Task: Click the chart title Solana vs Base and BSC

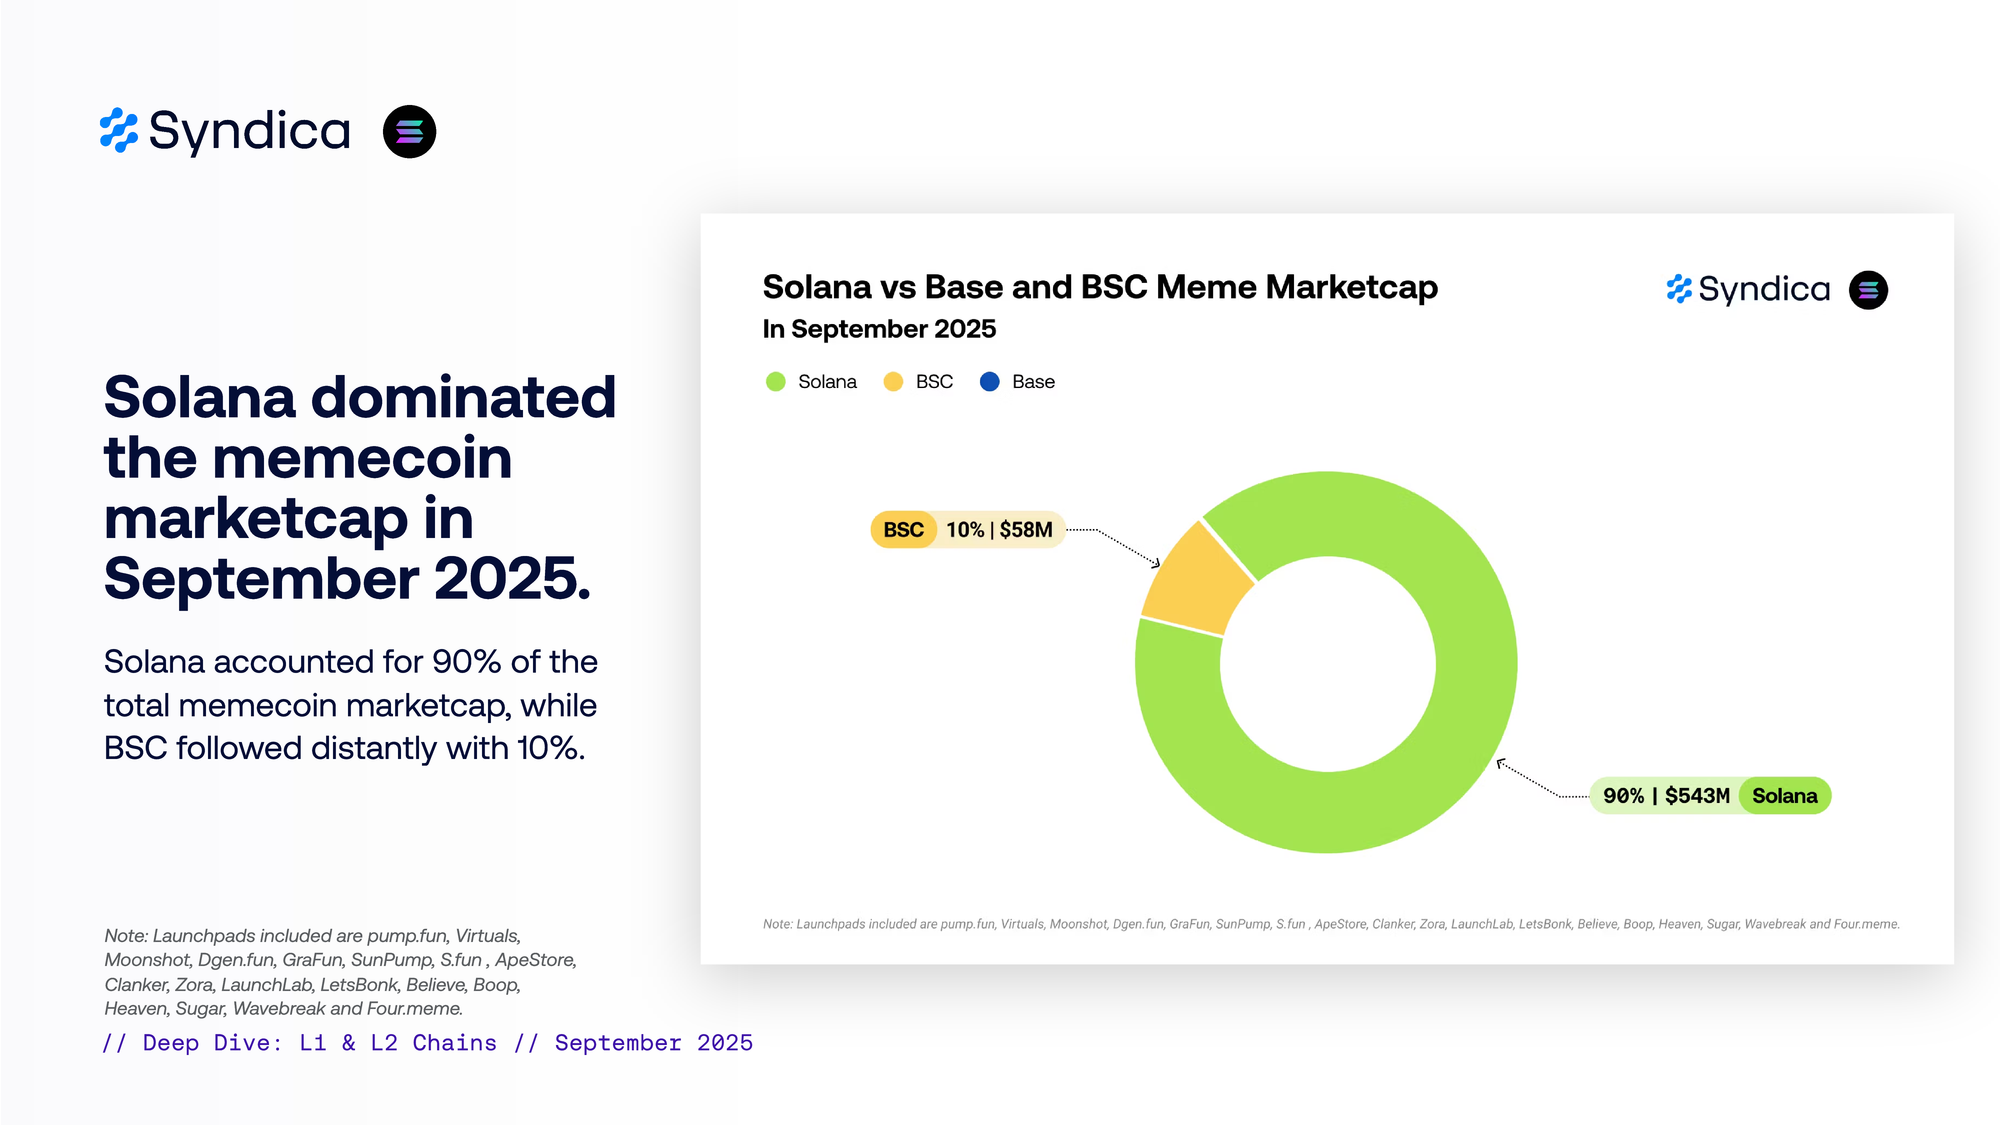Action: pyautogui.click(x=1099, y=287)
